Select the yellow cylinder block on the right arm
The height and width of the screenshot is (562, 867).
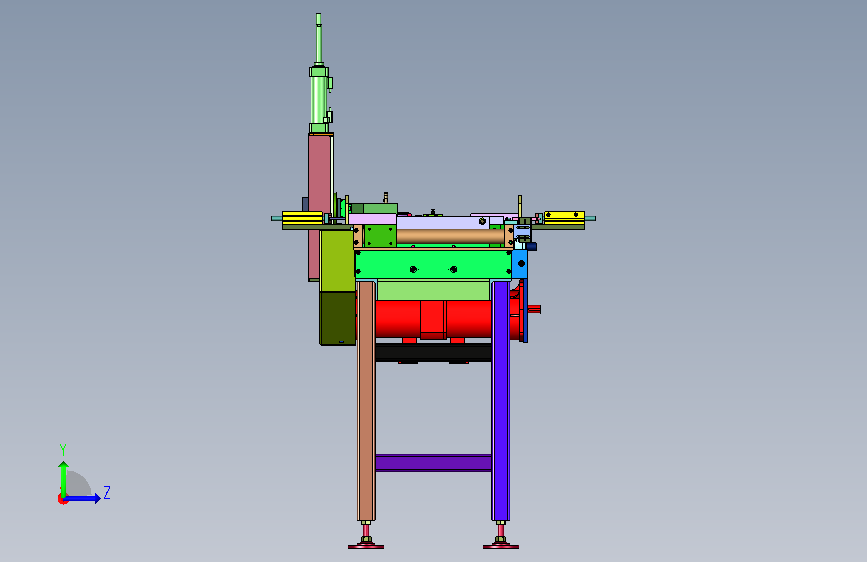(x=564, y=217)
